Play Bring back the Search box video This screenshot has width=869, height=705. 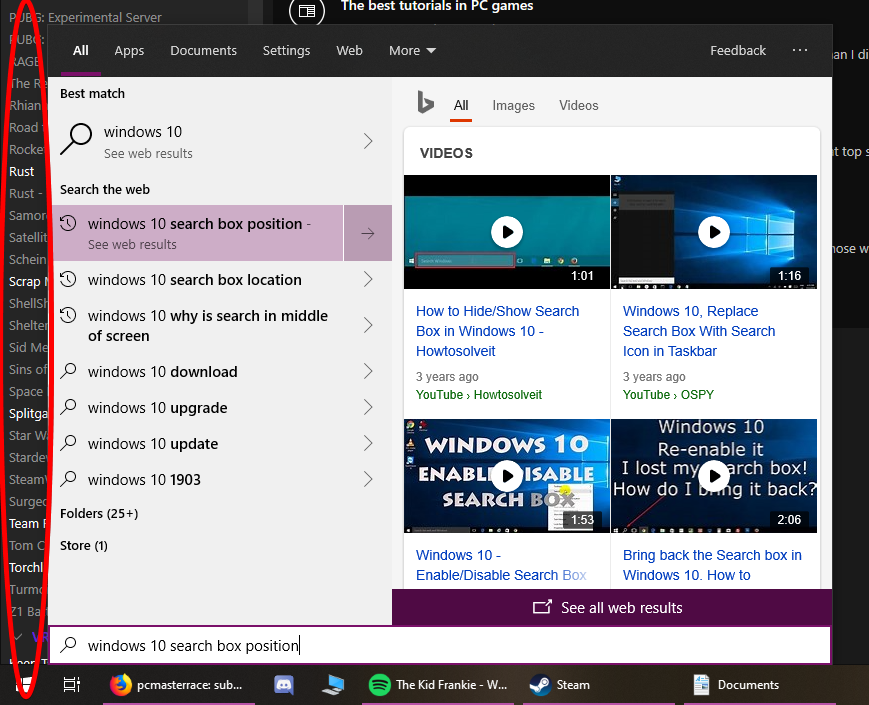[x=714, y=476]
